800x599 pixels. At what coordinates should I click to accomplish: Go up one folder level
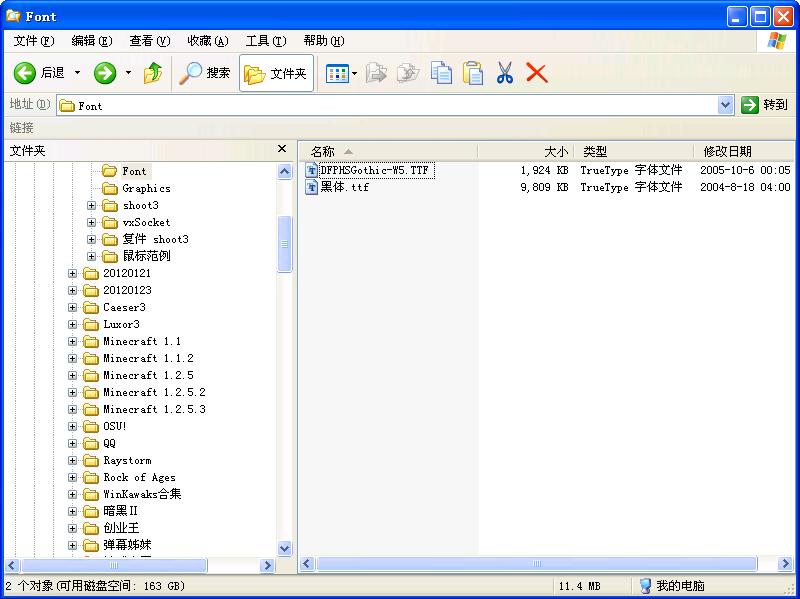pos(153,73)
